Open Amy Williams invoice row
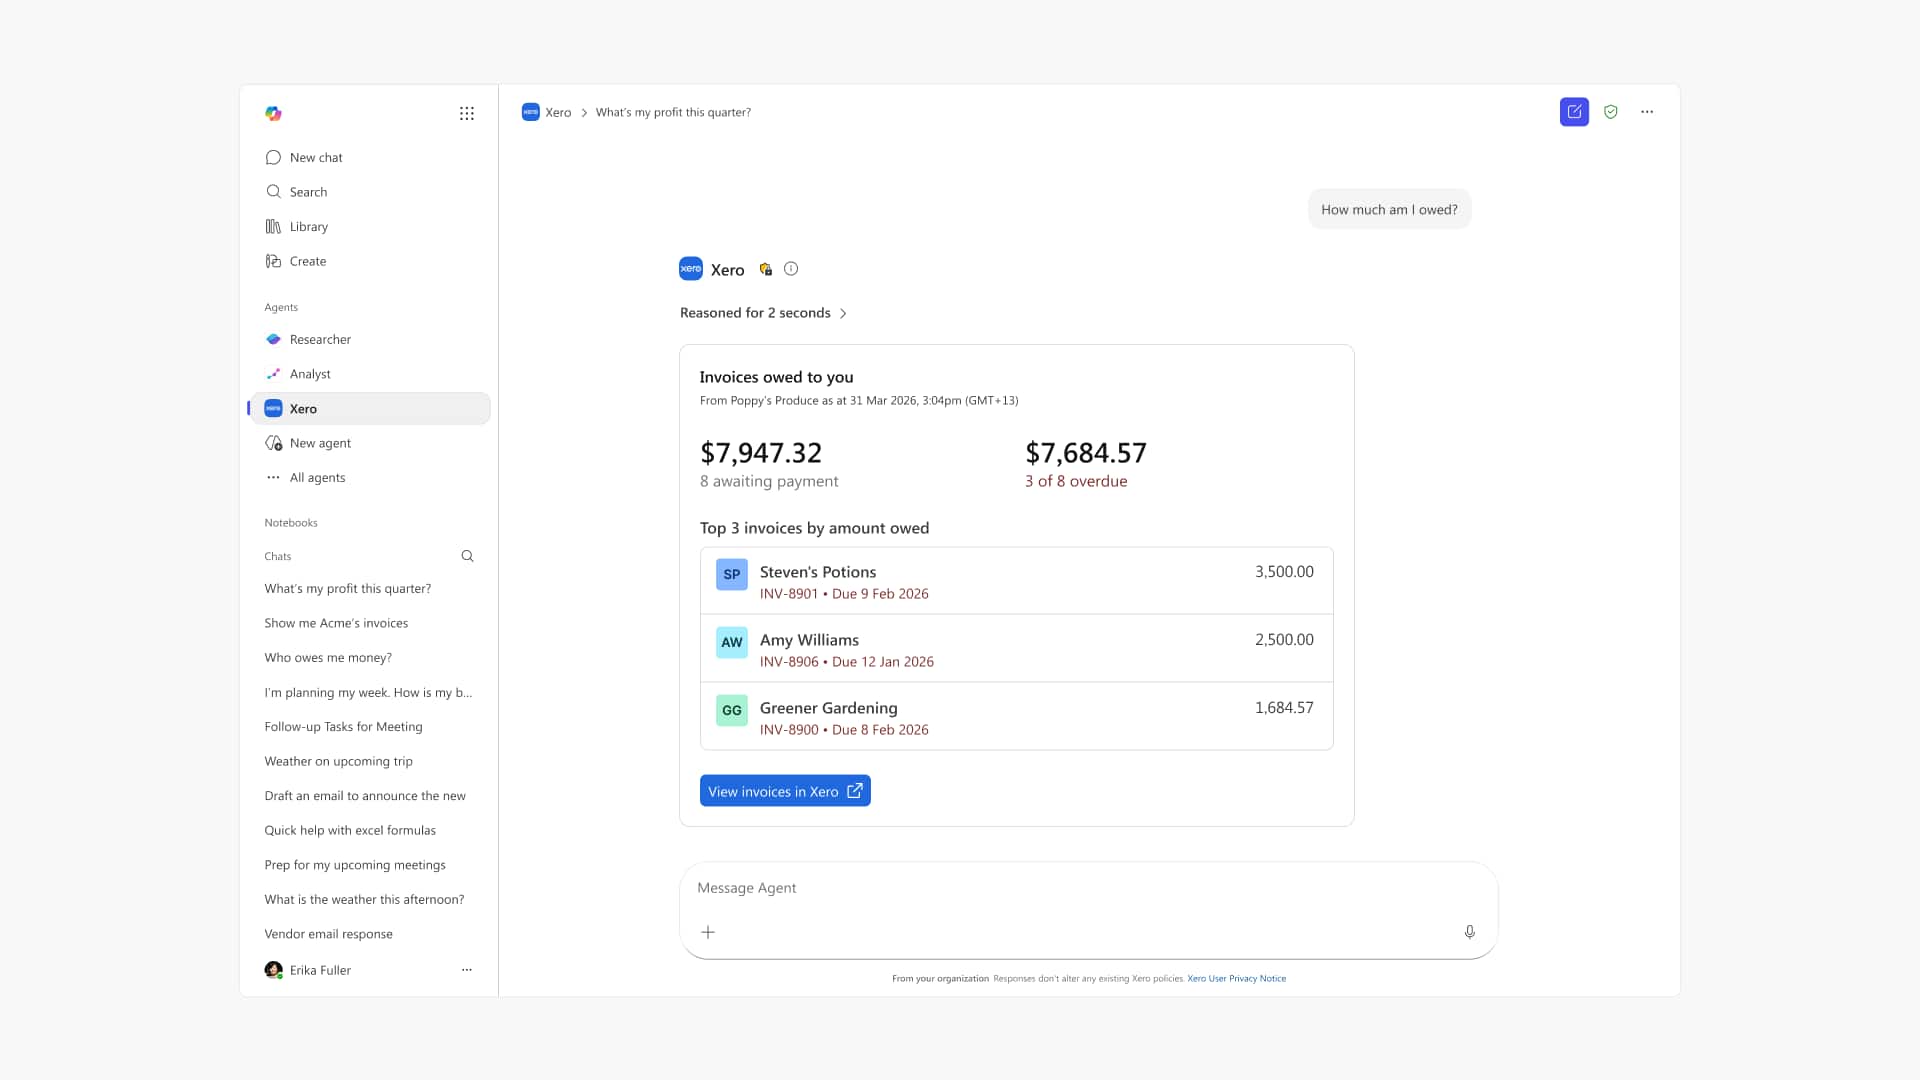The width and height of the screenshot is (1920, 1080). [x=1017, y=649]
